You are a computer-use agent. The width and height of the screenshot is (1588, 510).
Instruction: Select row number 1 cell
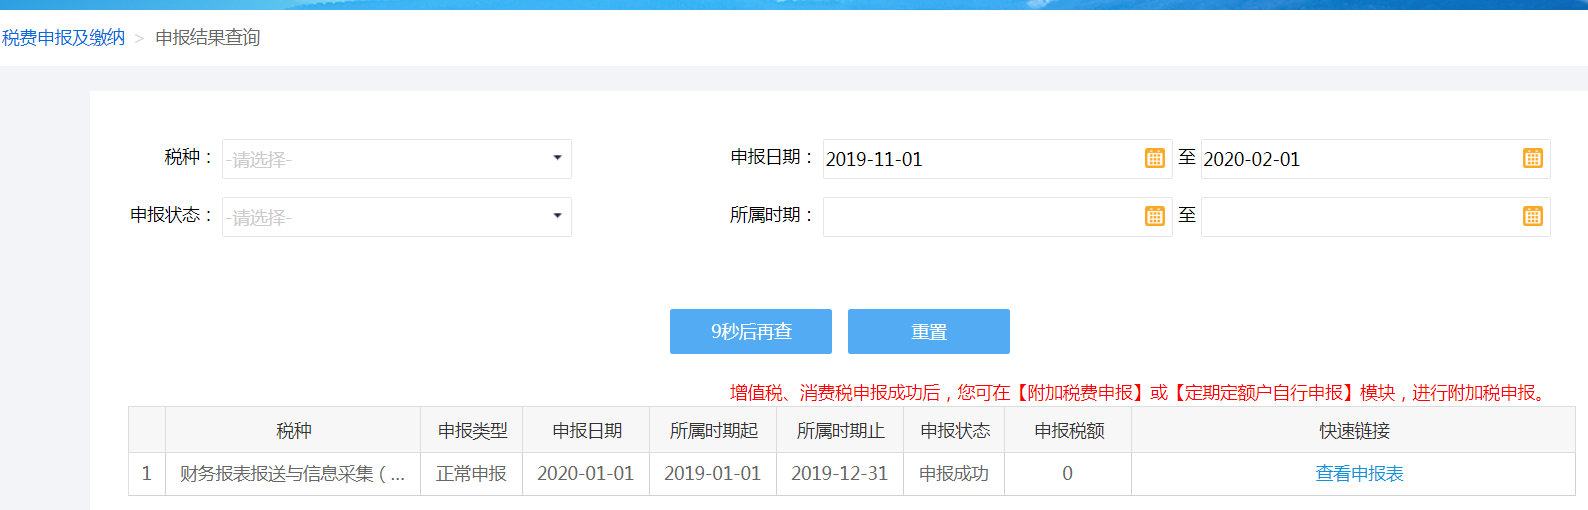pos(147,474)
